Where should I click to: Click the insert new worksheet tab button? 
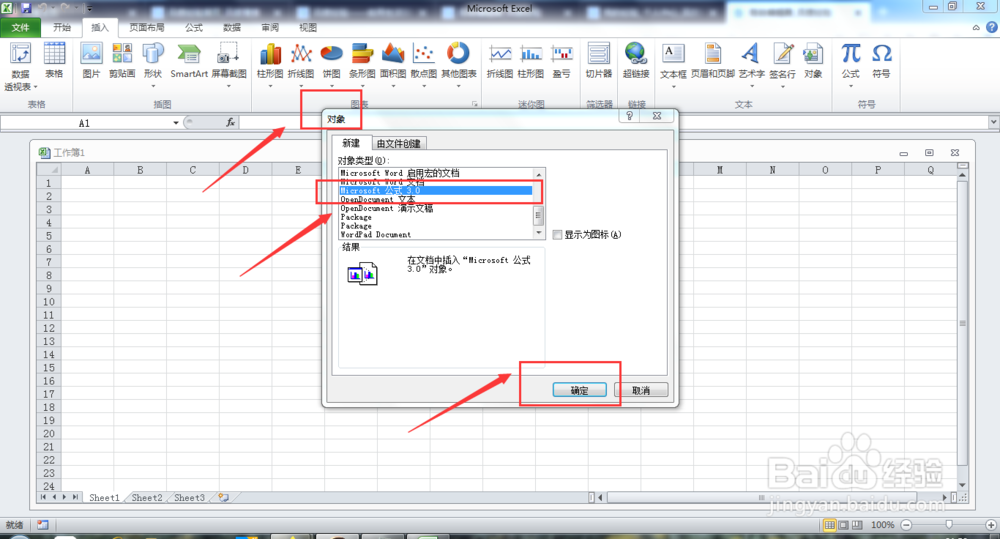point(223,498)
